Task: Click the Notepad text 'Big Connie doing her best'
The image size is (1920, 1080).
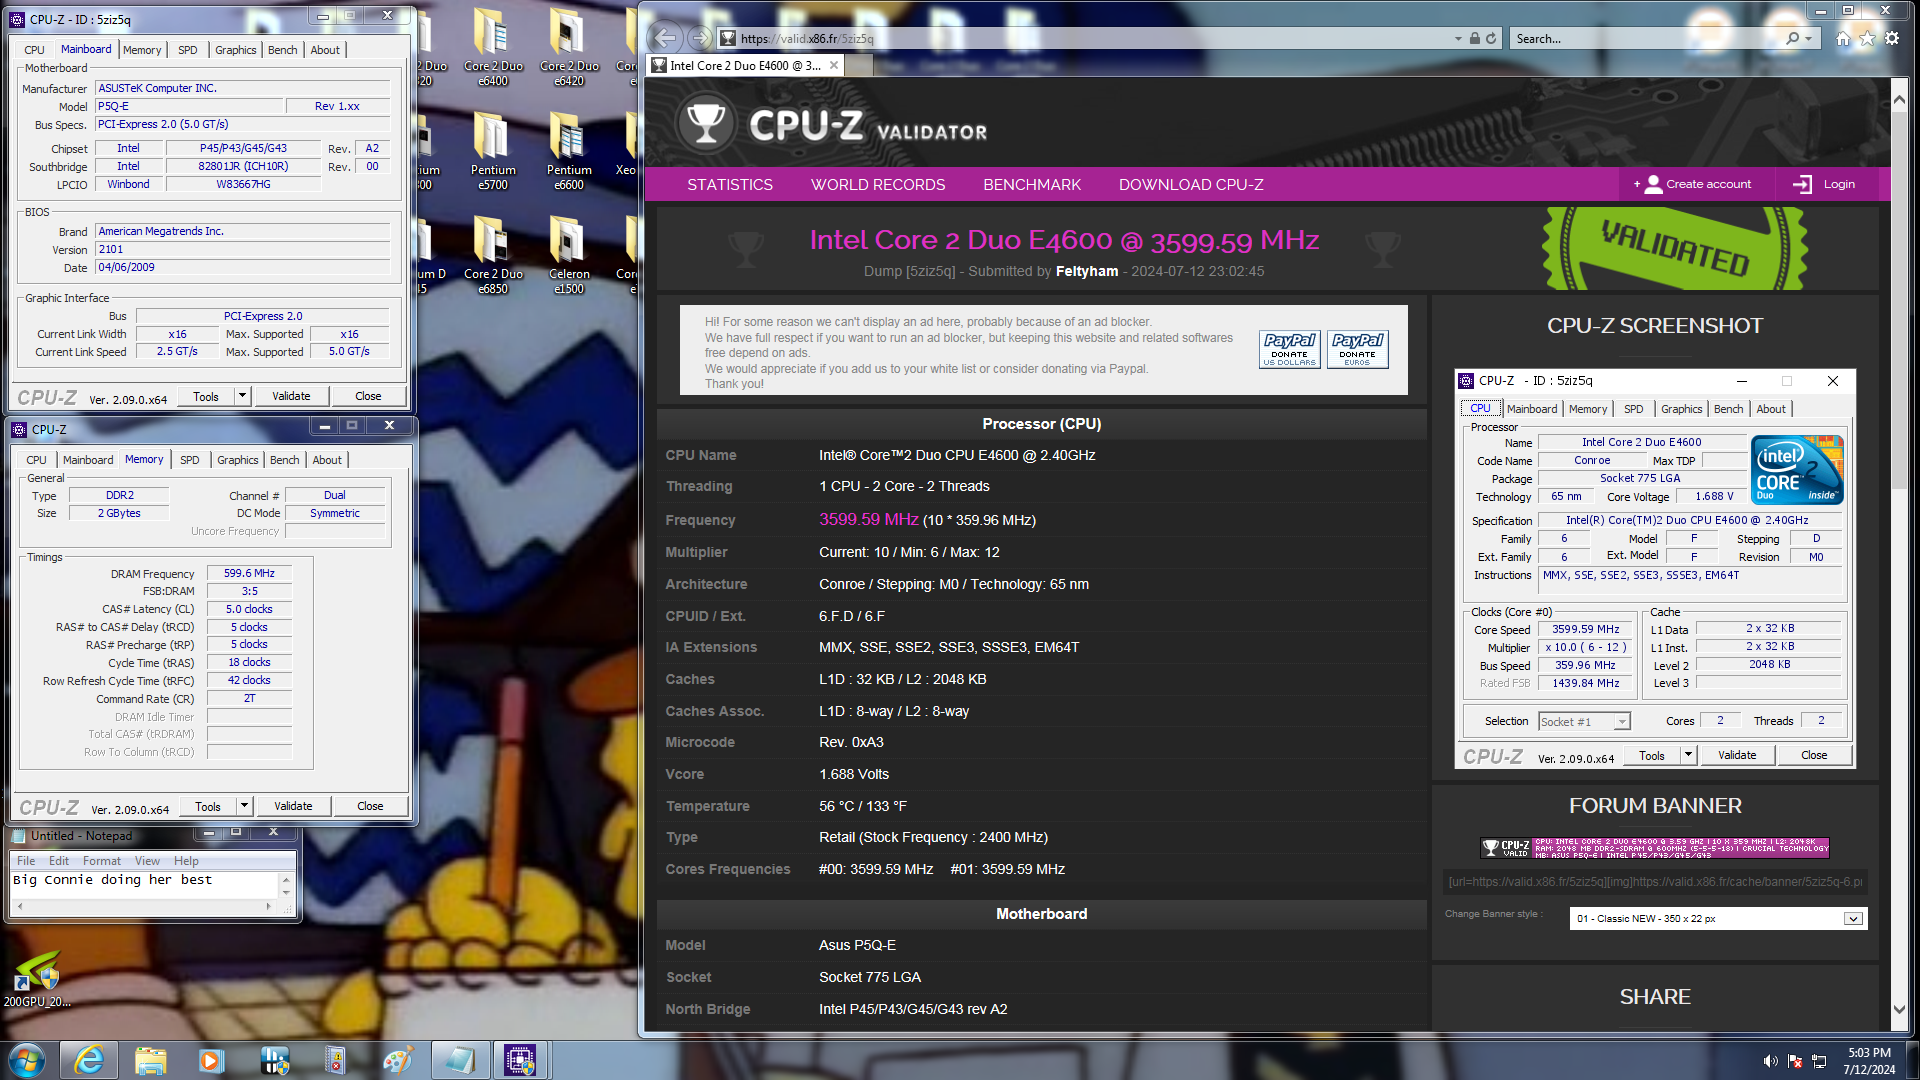Action: [x=113, y=880]
